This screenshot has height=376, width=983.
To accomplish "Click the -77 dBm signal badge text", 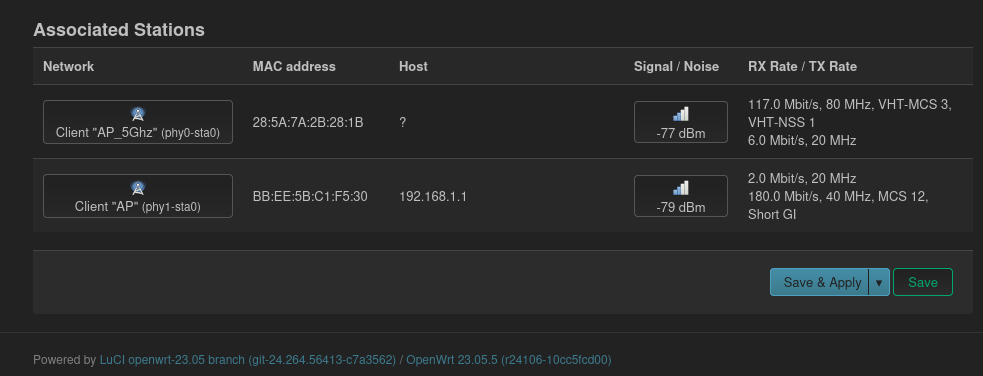I will [681, 133].
